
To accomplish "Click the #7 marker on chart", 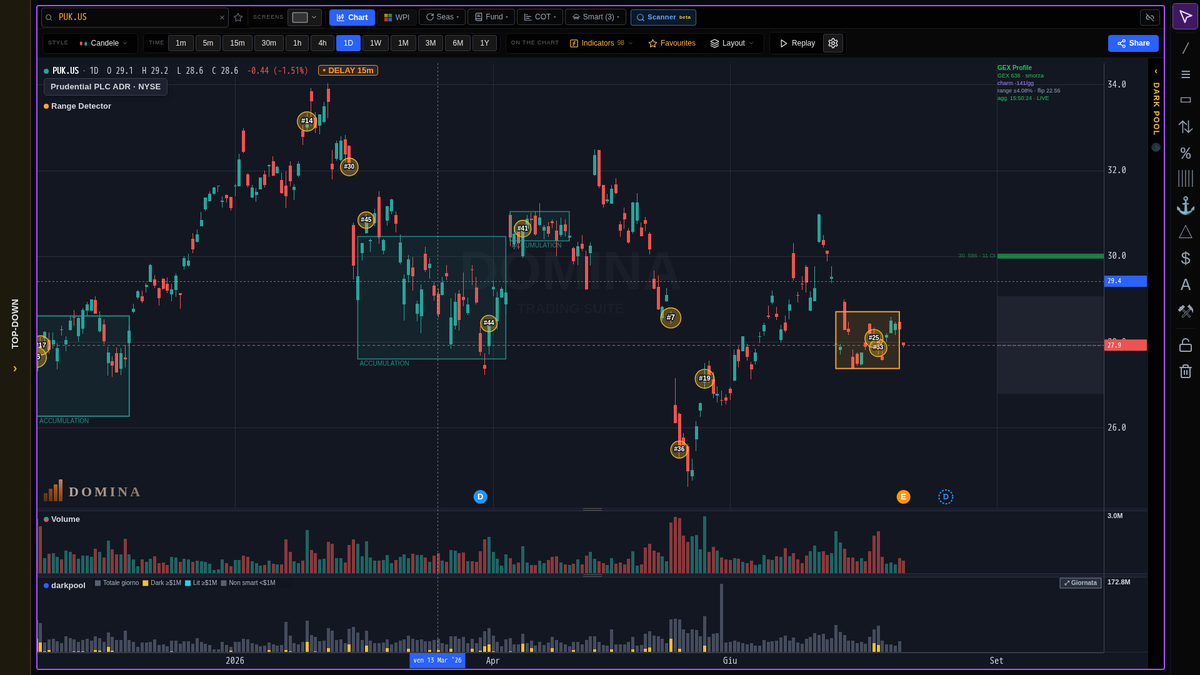I will (x=671, y=318).
